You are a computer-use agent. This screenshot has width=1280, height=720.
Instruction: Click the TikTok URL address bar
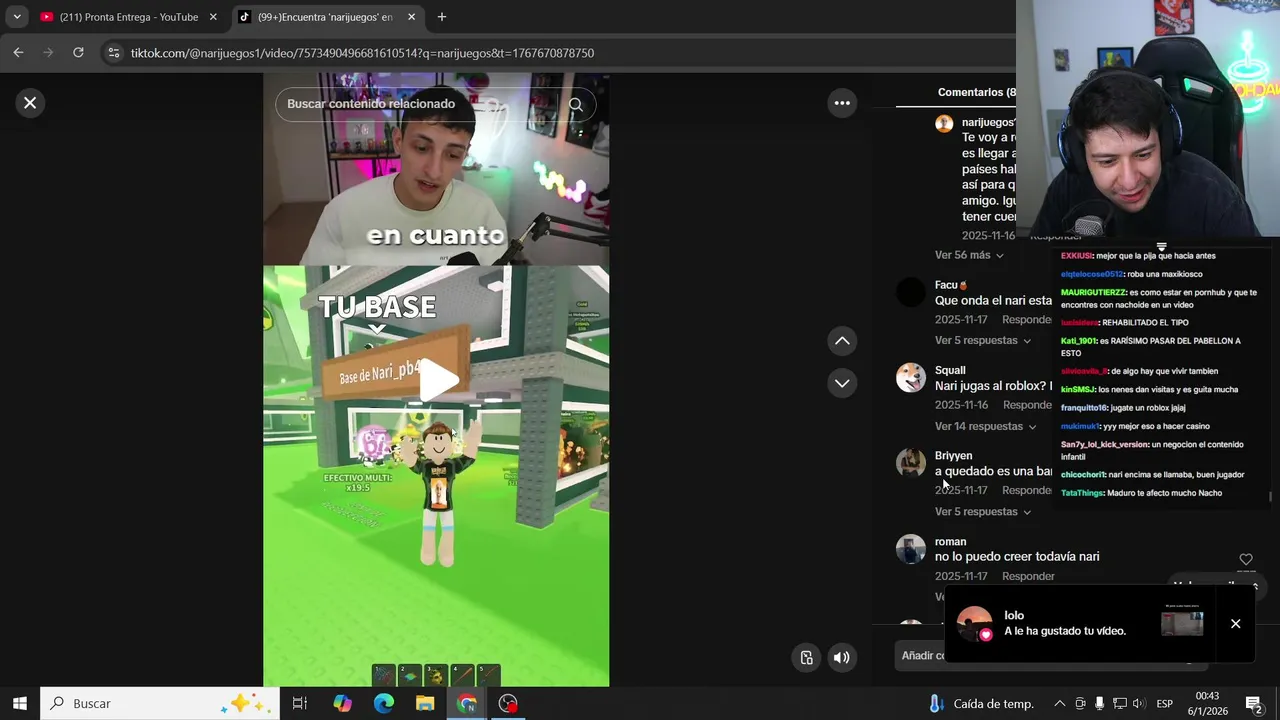[x=362, y=53]
